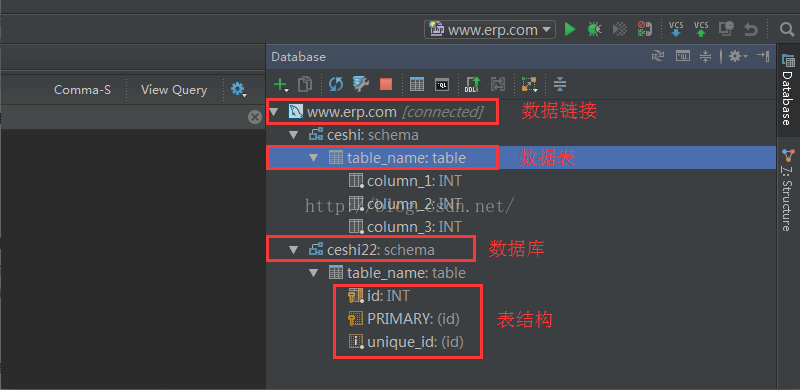Select column_3: INT
800x390 pixels.
pos(405,226)
